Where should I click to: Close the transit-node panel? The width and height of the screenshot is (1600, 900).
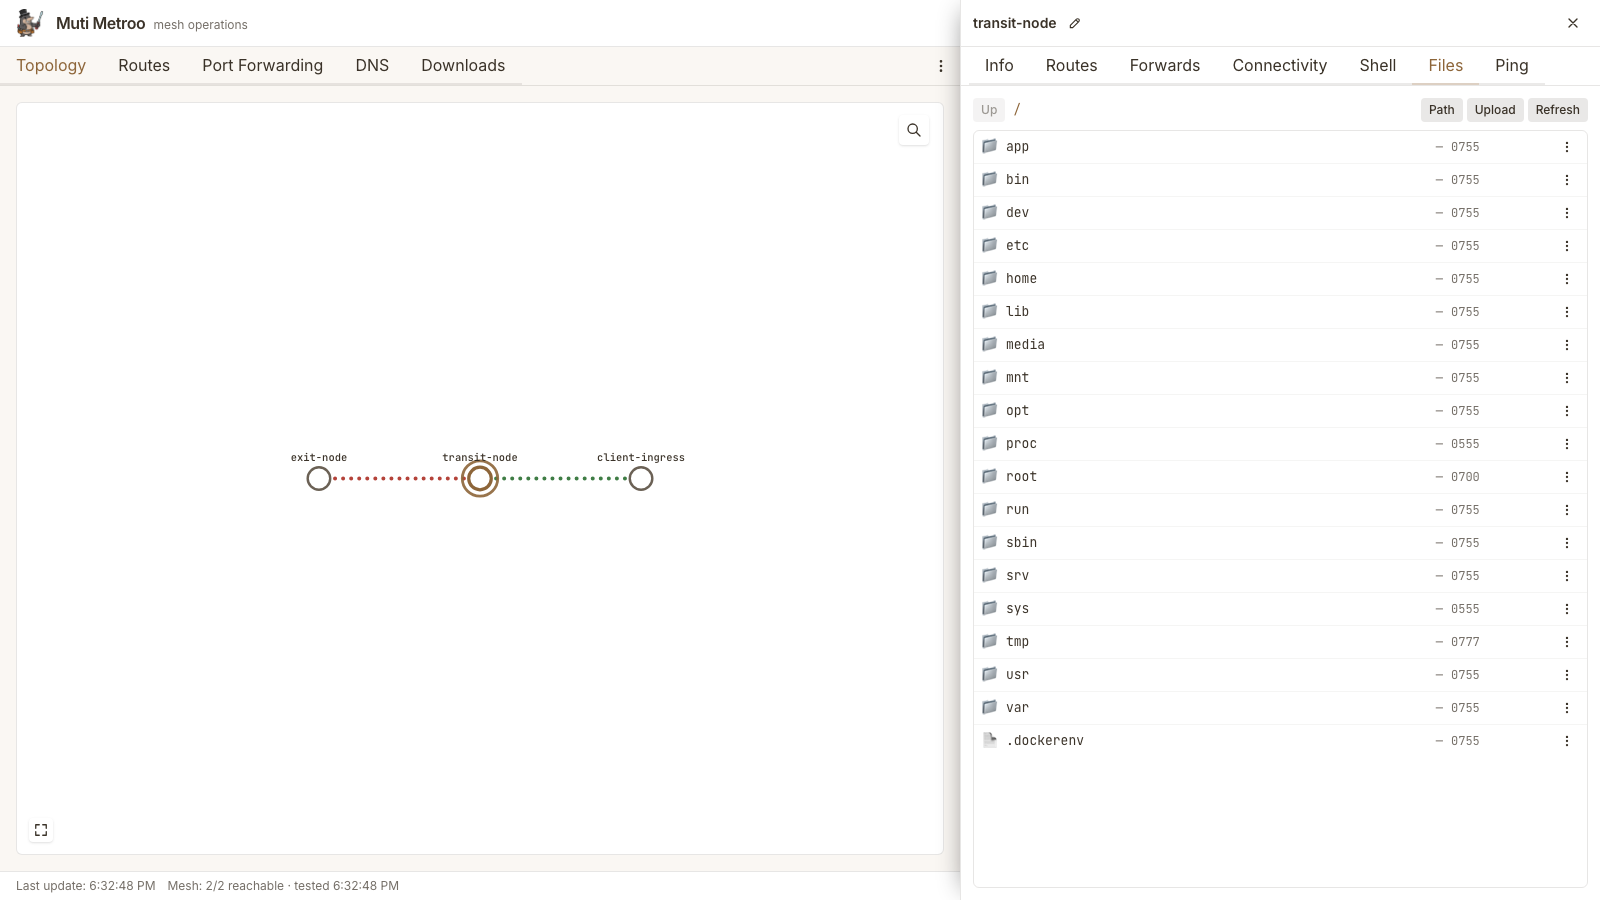pos(1573,23)
